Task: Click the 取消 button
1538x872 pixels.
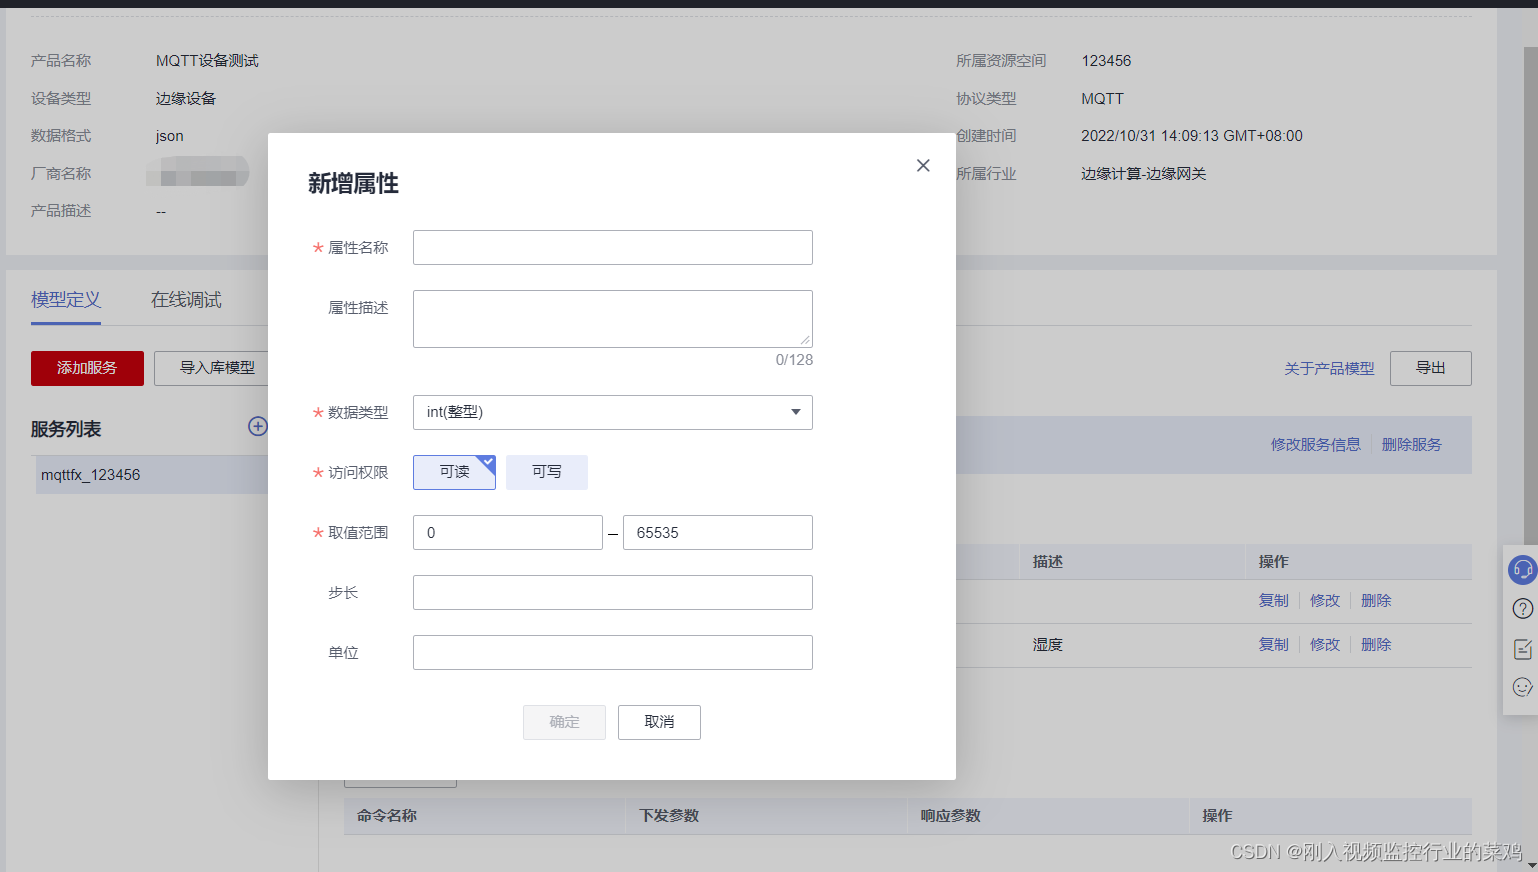Action: (x=658, y=722)
